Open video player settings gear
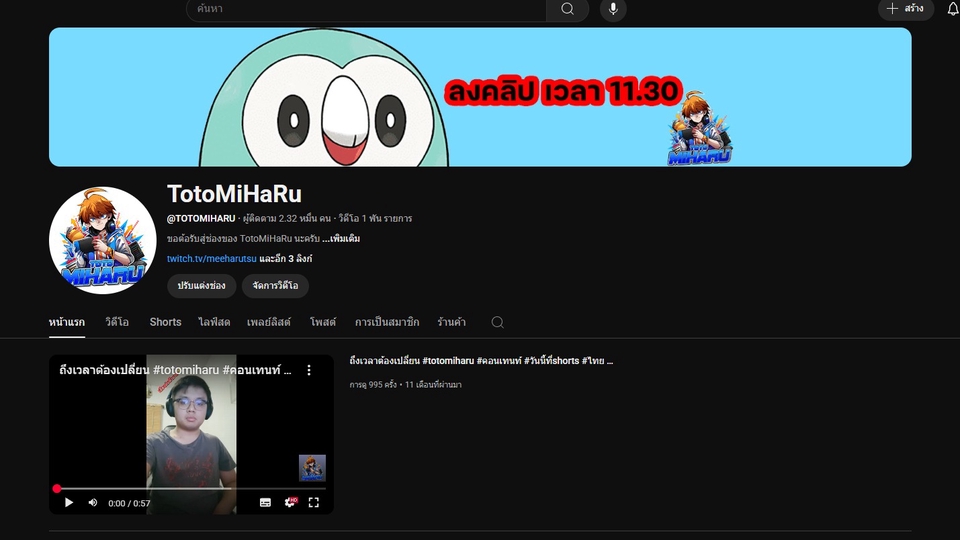Screen dimensions: 960x540 click(290, 503)
